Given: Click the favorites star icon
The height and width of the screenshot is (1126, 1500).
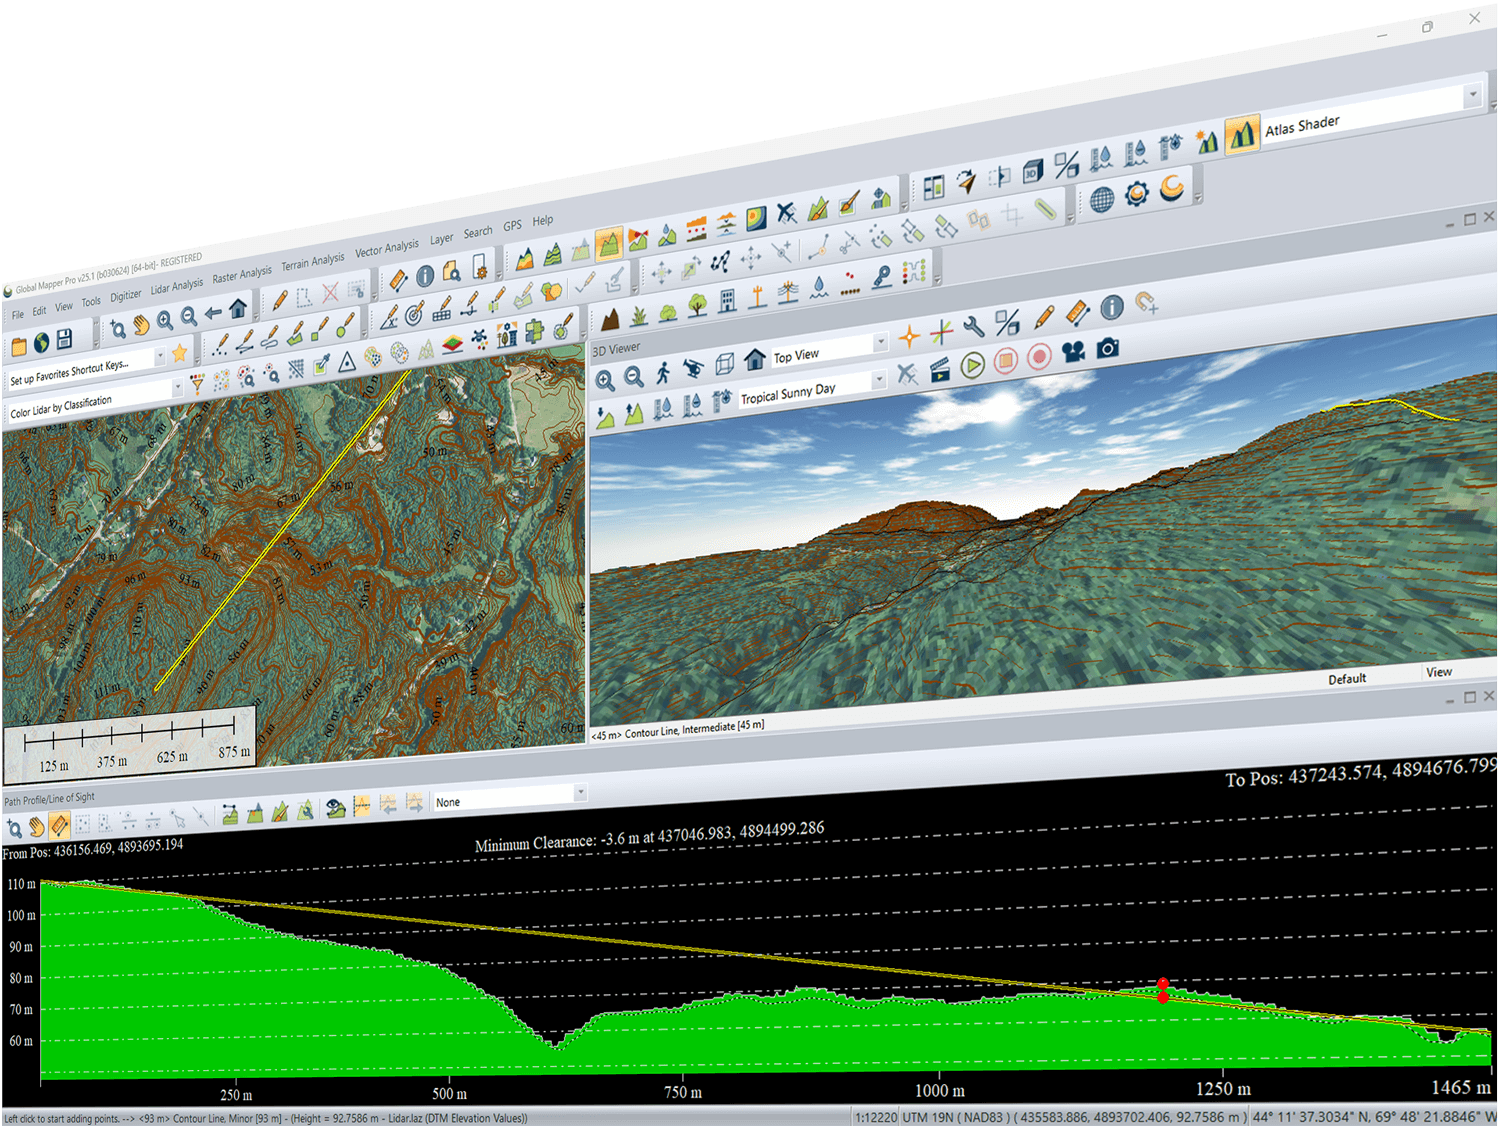Looking at the screenshot, I should 179,353.
